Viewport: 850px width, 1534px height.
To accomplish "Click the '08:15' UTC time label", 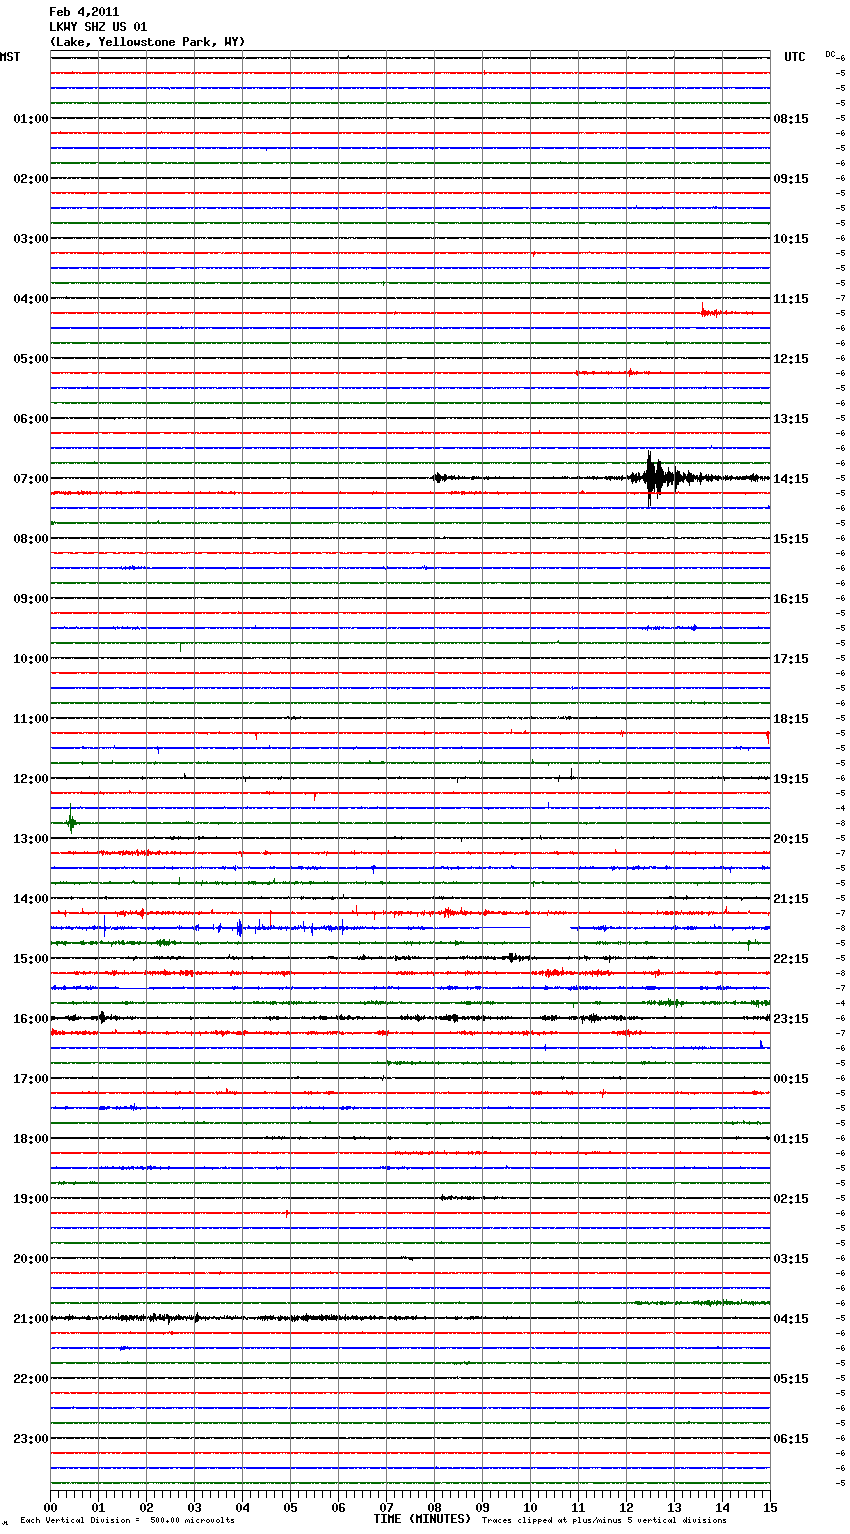I will (x=791, y=119).
